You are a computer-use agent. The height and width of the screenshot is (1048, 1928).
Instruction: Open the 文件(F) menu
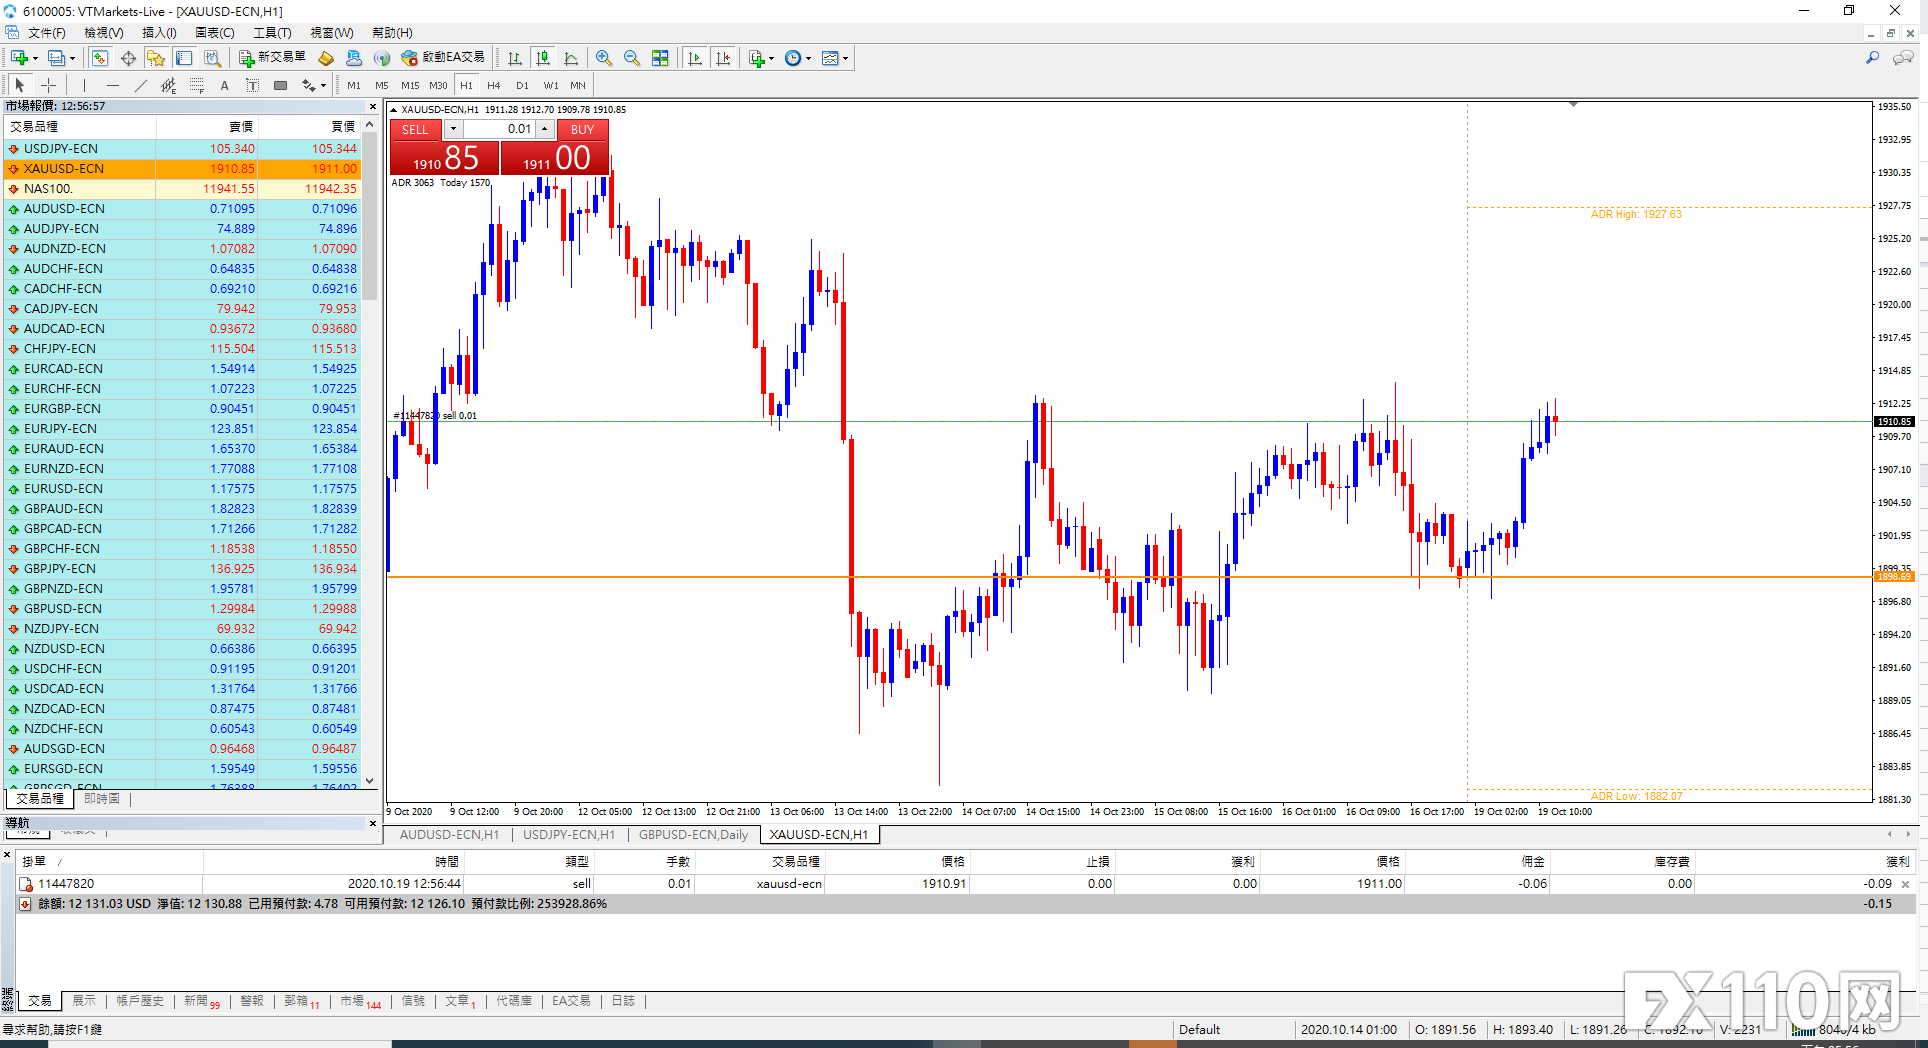point(47,33)
